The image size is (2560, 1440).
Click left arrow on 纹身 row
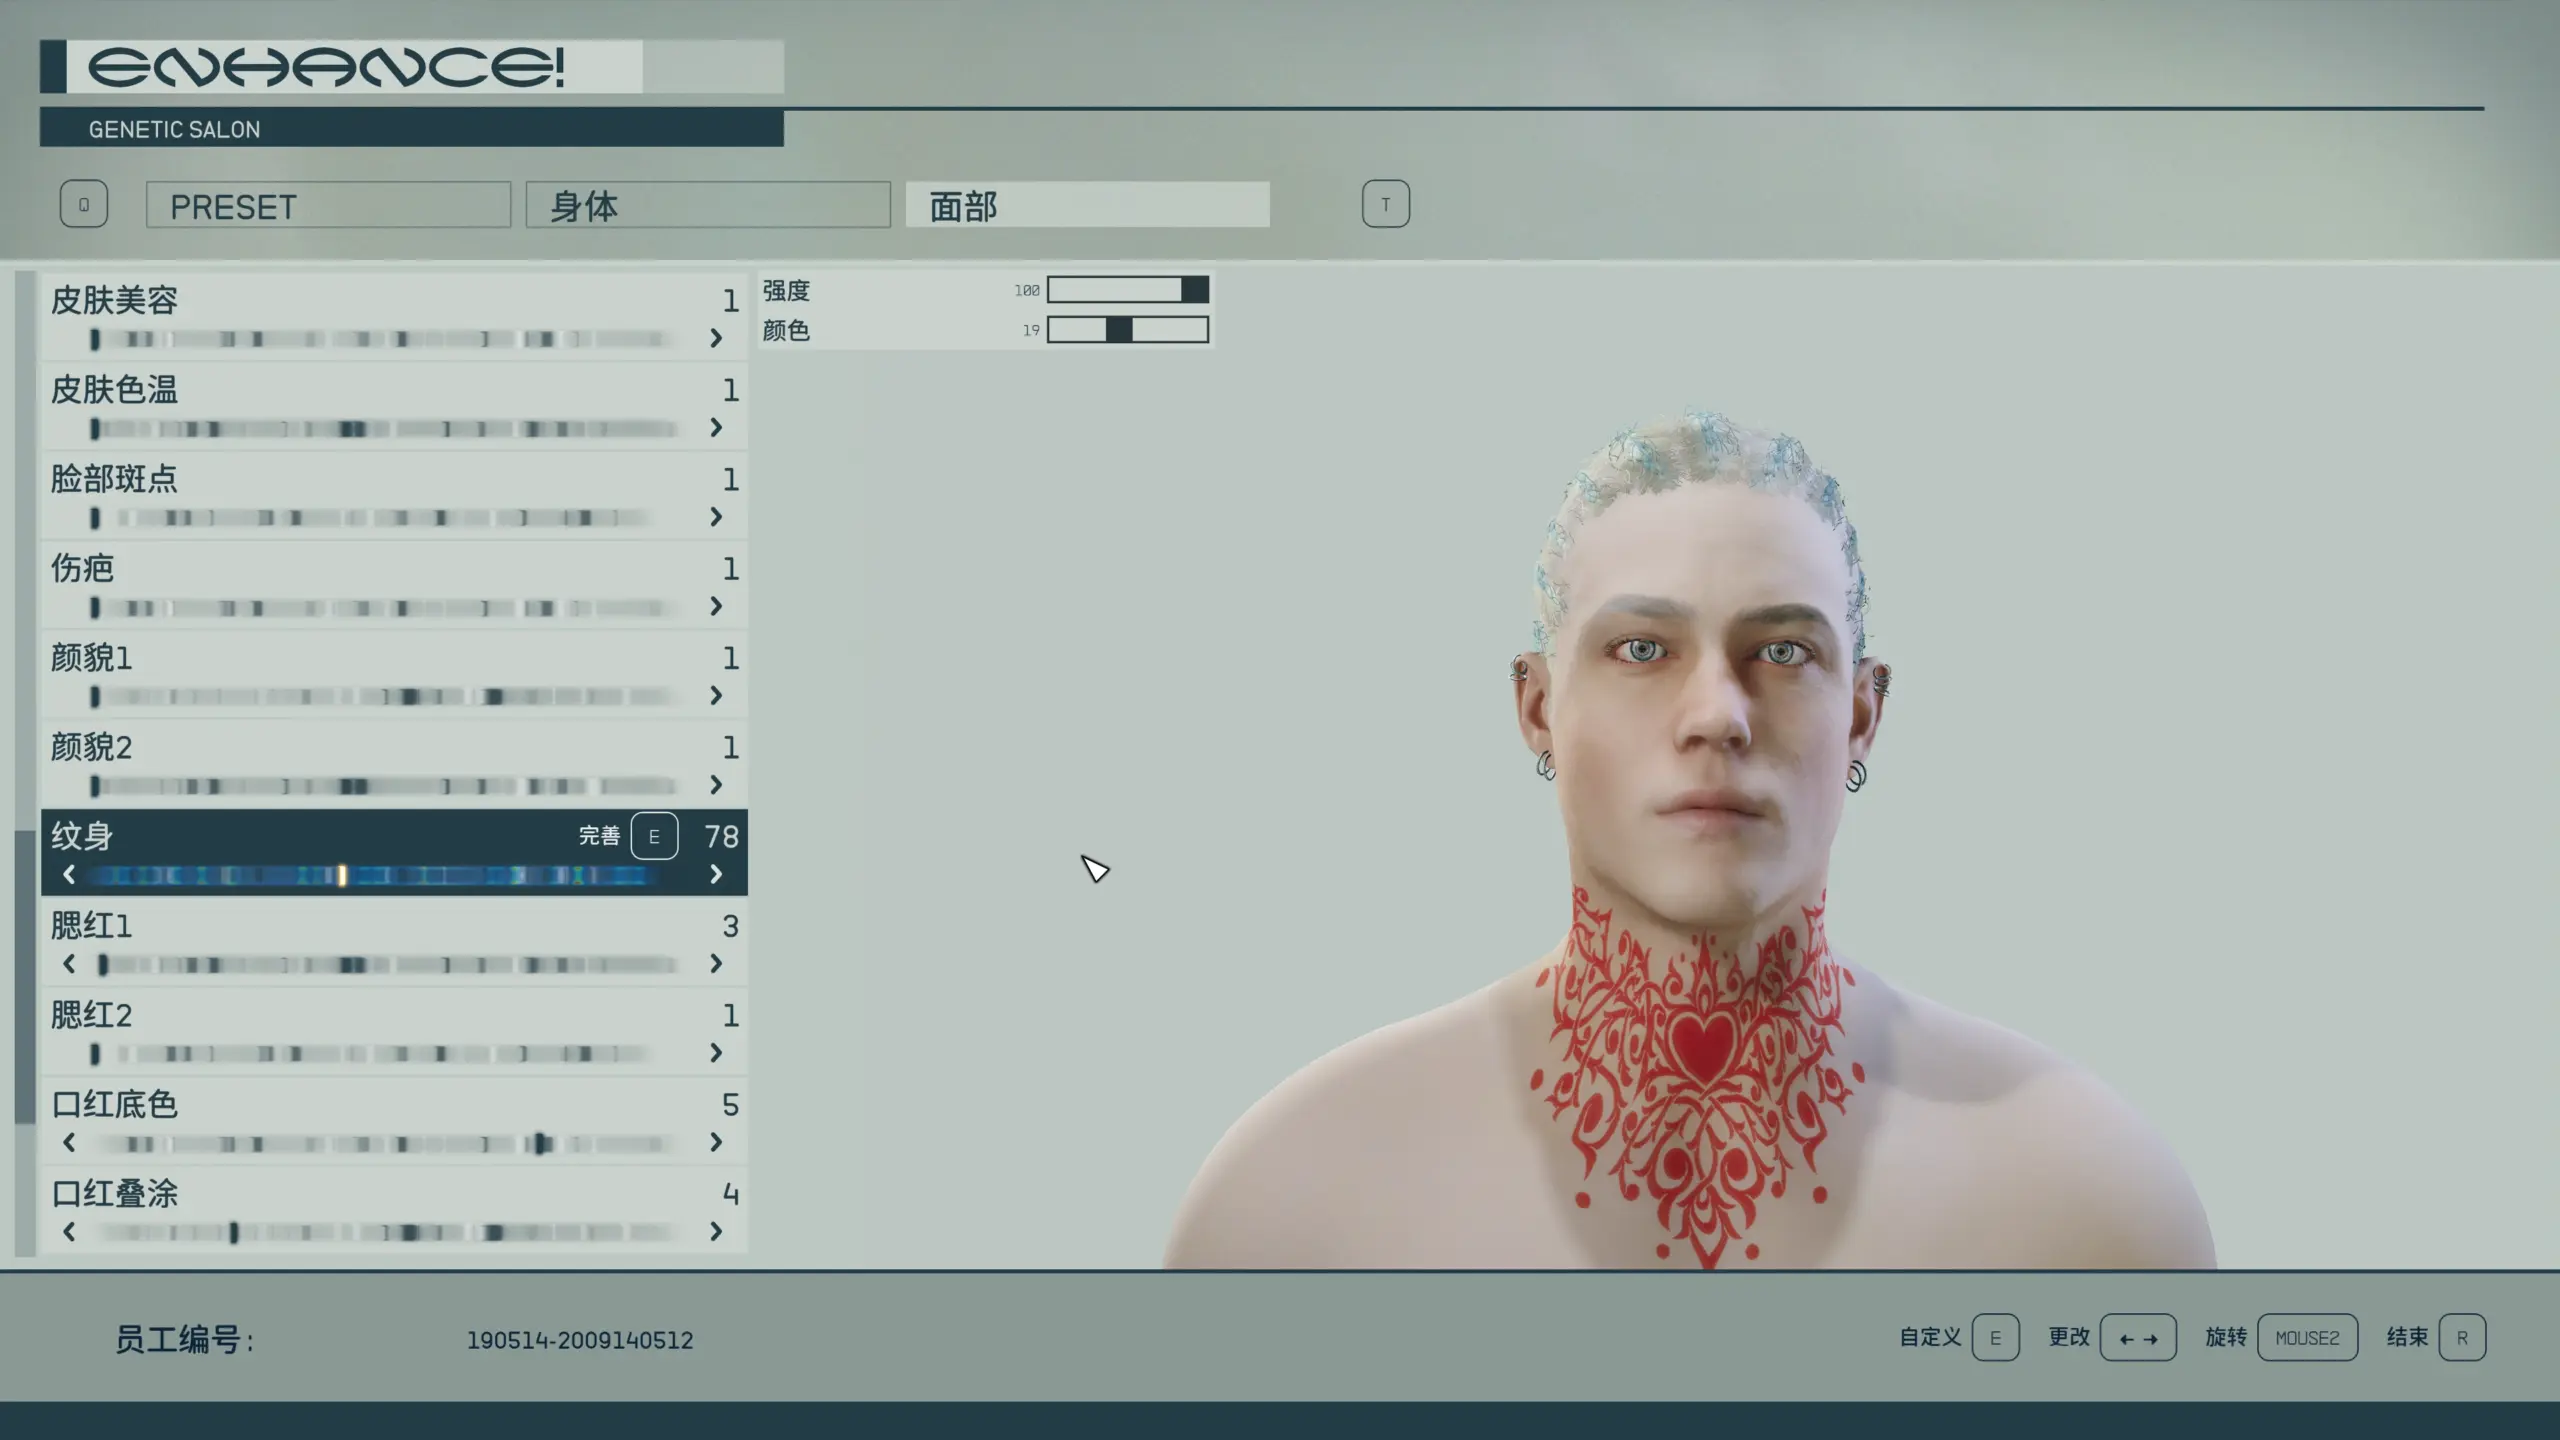(69, 875)
